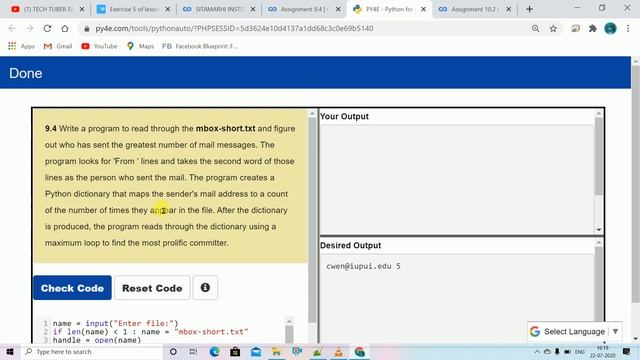Viewport: 640px width, 360px height.
Task: Show hidden system tray icons
Action: (x=537, y=352)
